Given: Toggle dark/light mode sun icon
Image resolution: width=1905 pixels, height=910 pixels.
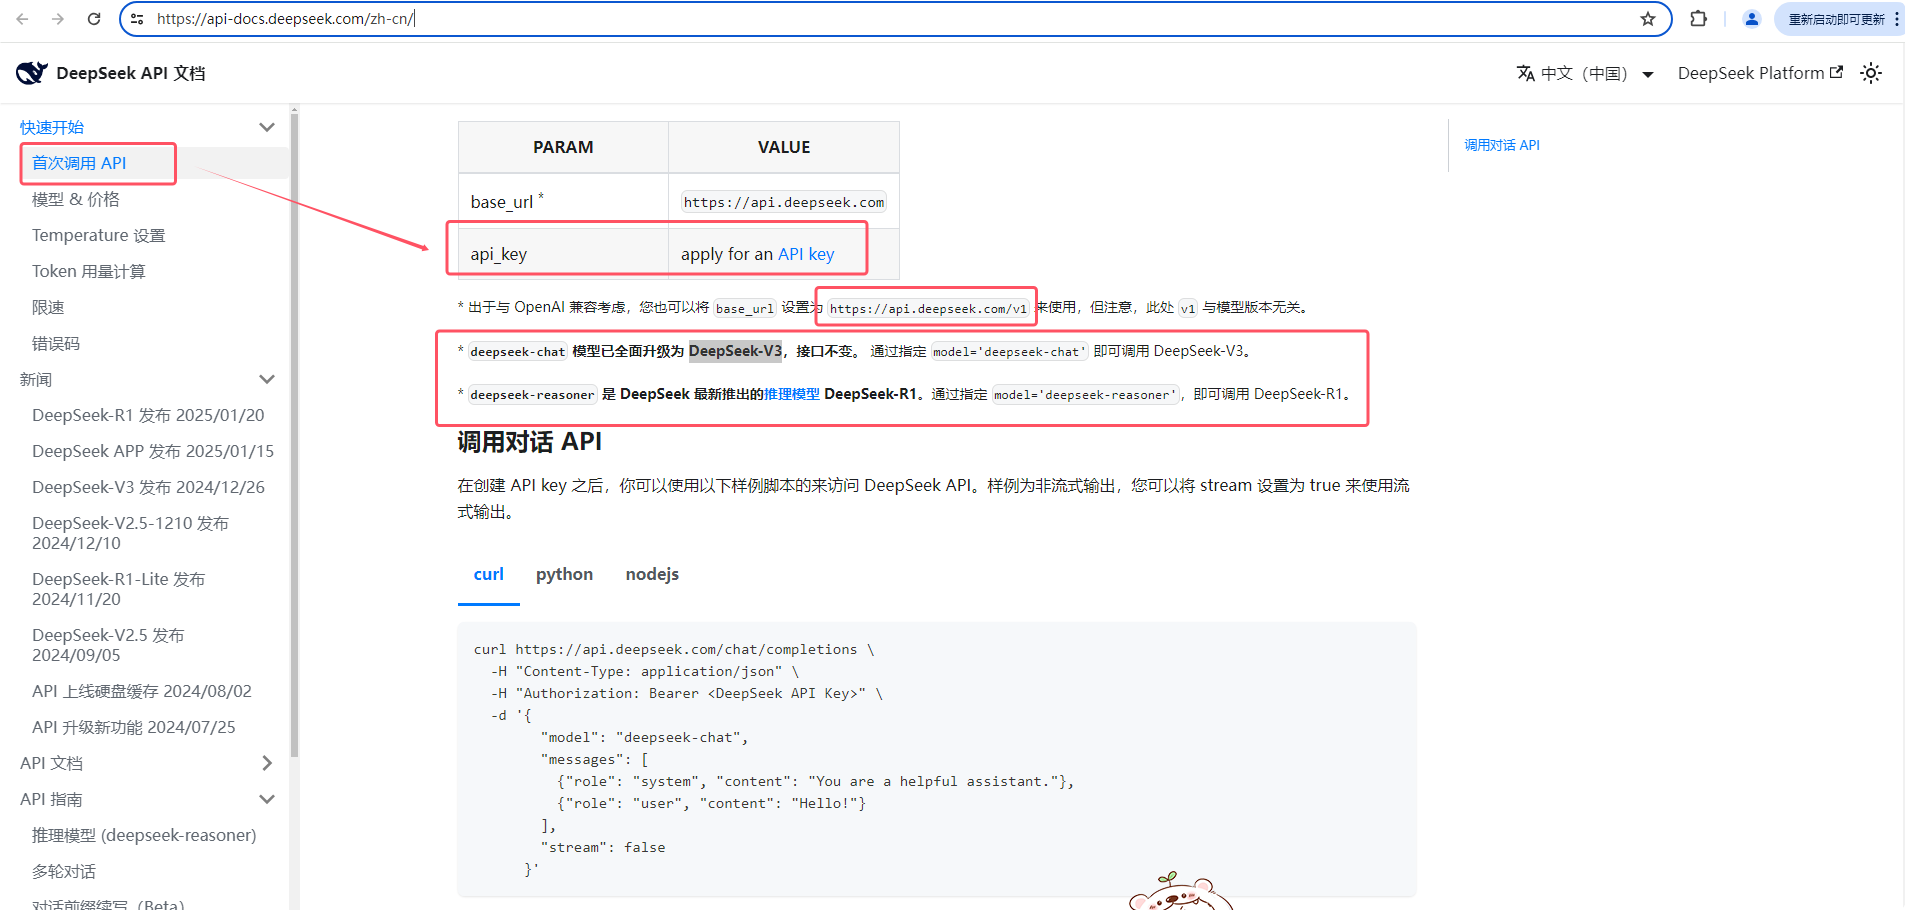Looking at the screenshot, I should pyautogui.click(x=1870, y=73).
